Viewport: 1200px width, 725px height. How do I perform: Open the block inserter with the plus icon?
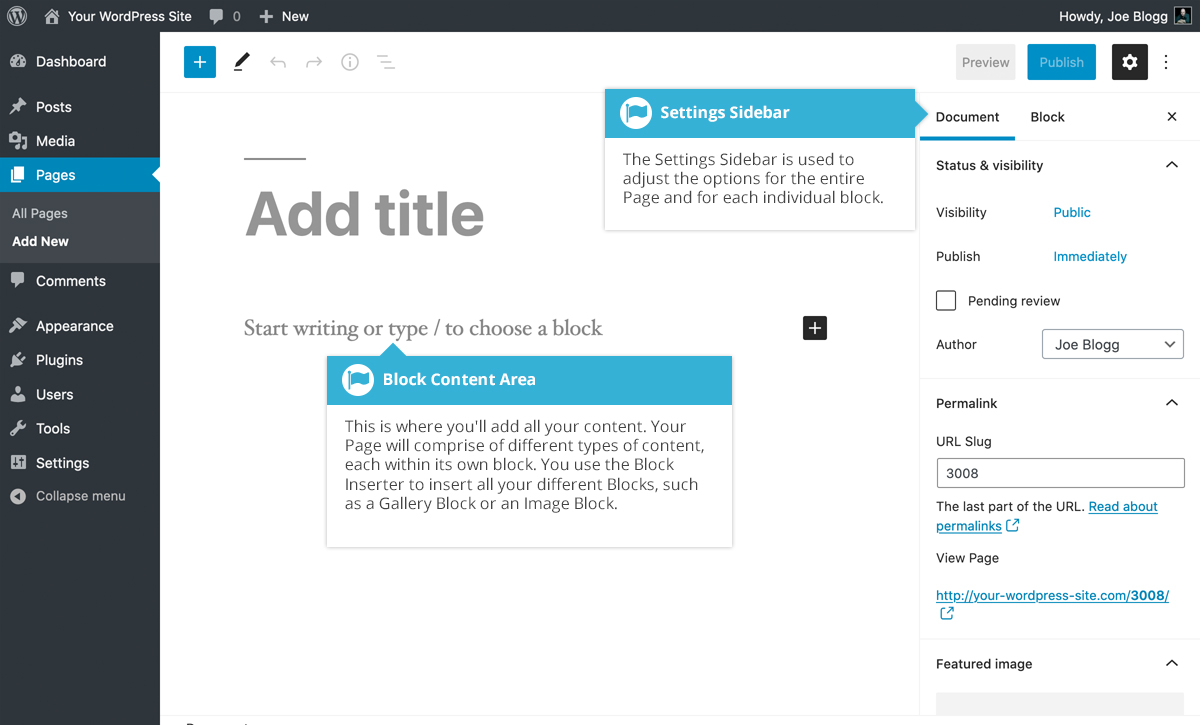(x=199, y=62)
